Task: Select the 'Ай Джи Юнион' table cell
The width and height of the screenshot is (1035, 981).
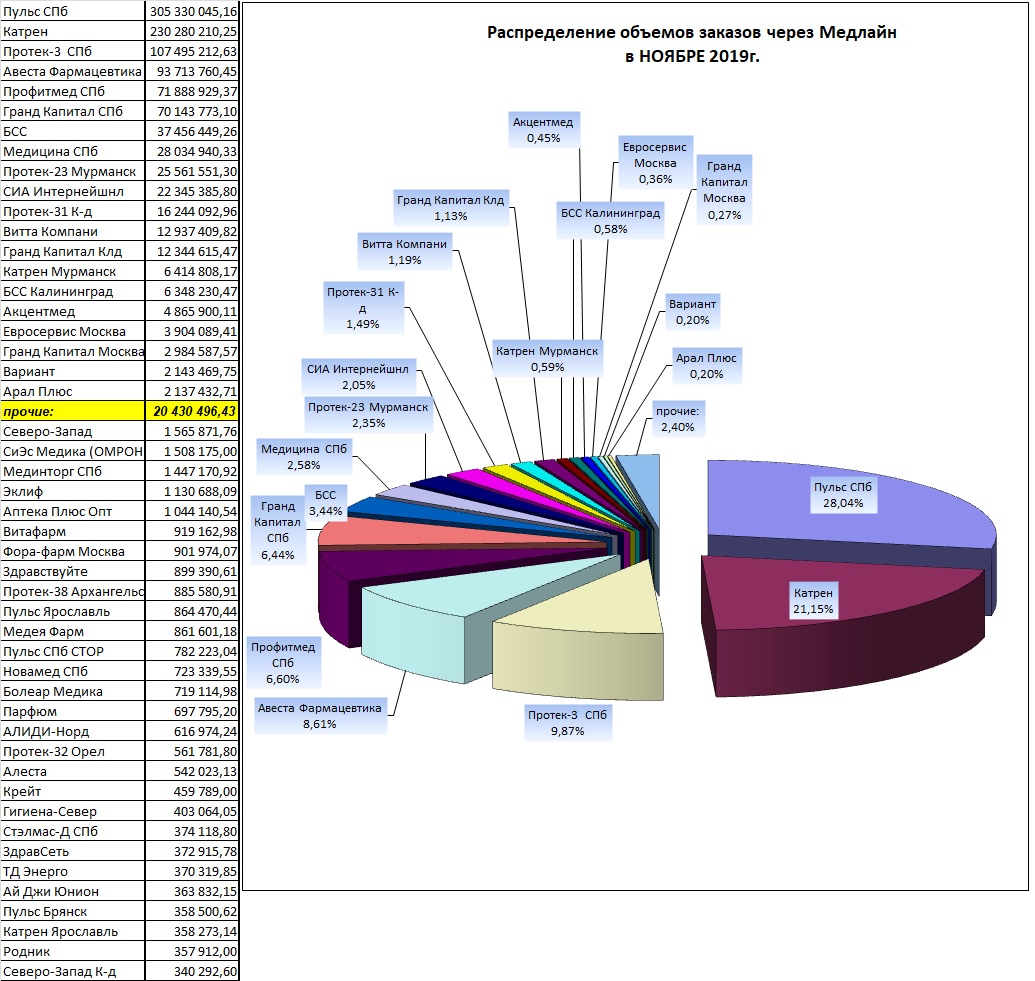Action: click(x=72, y=891)
